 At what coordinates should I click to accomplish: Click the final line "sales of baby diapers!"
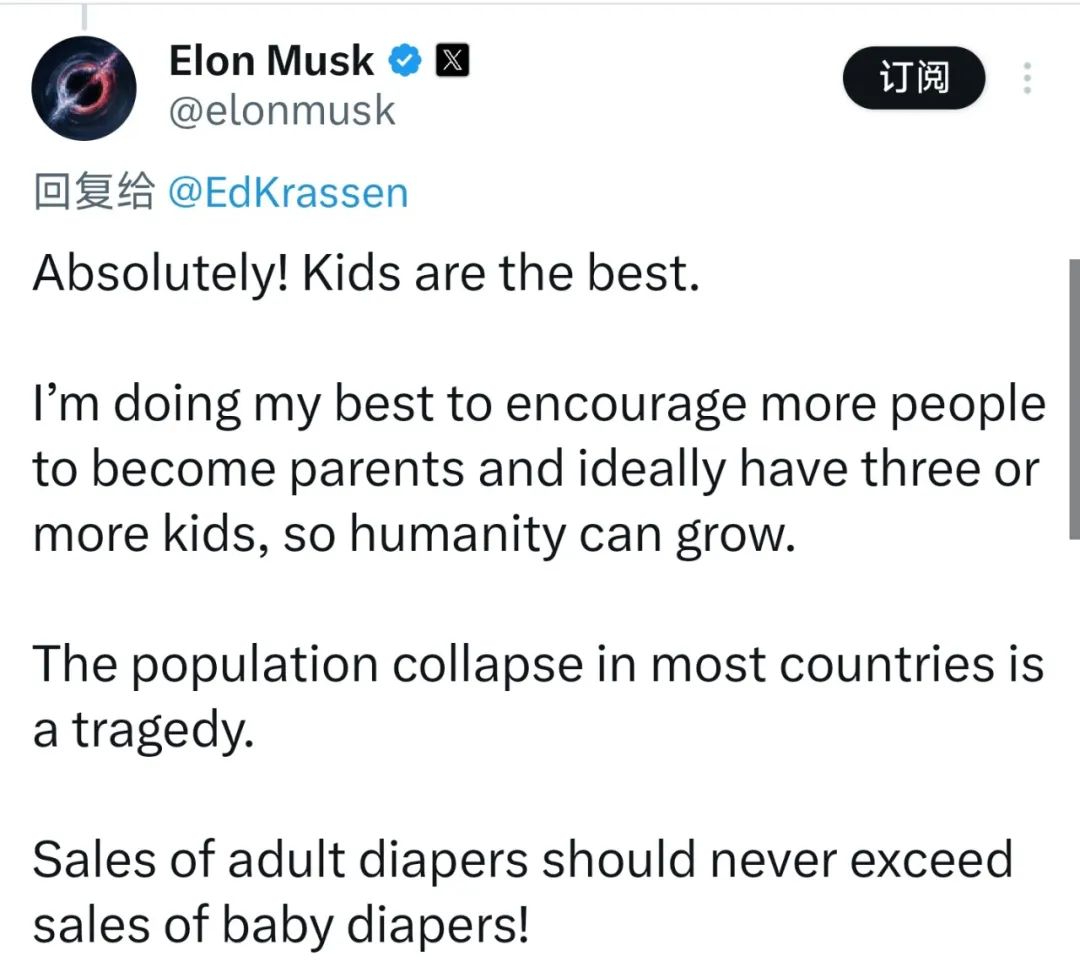[281, 925]
